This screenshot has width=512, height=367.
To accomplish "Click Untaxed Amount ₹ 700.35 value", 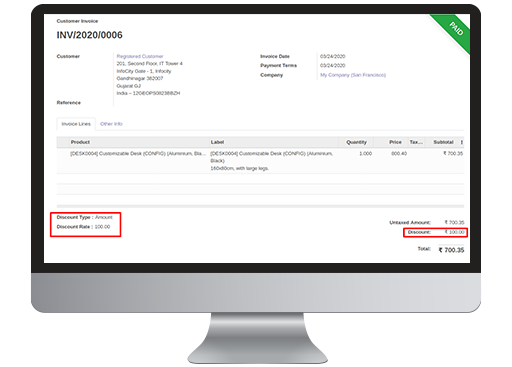I will [454, 222].
